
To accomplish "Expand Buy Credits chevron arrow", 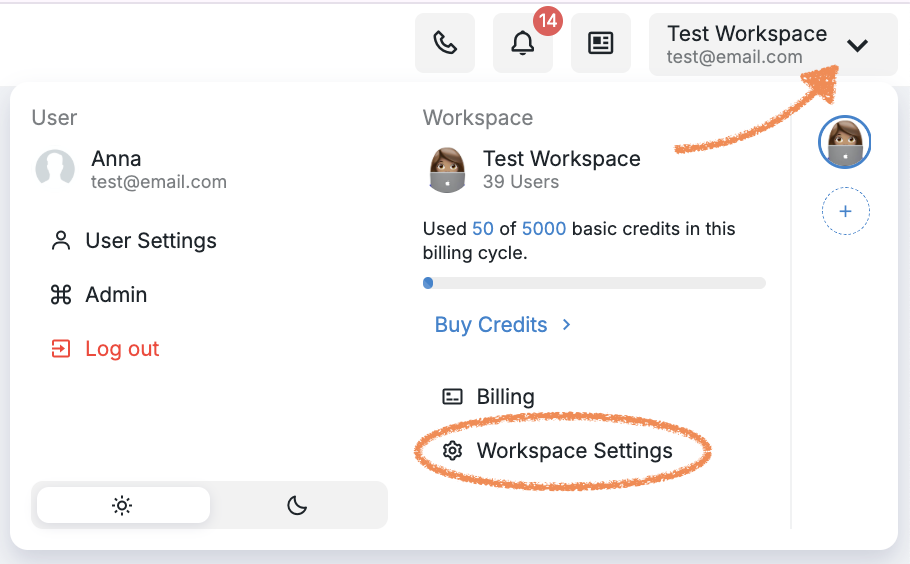I will [567, 325].
